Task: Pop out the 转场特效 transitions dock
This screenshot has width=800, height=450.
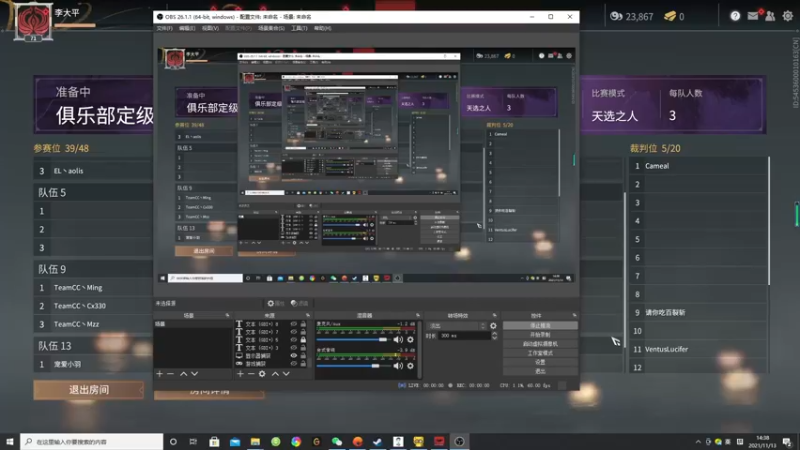Action: coord(494,315)
